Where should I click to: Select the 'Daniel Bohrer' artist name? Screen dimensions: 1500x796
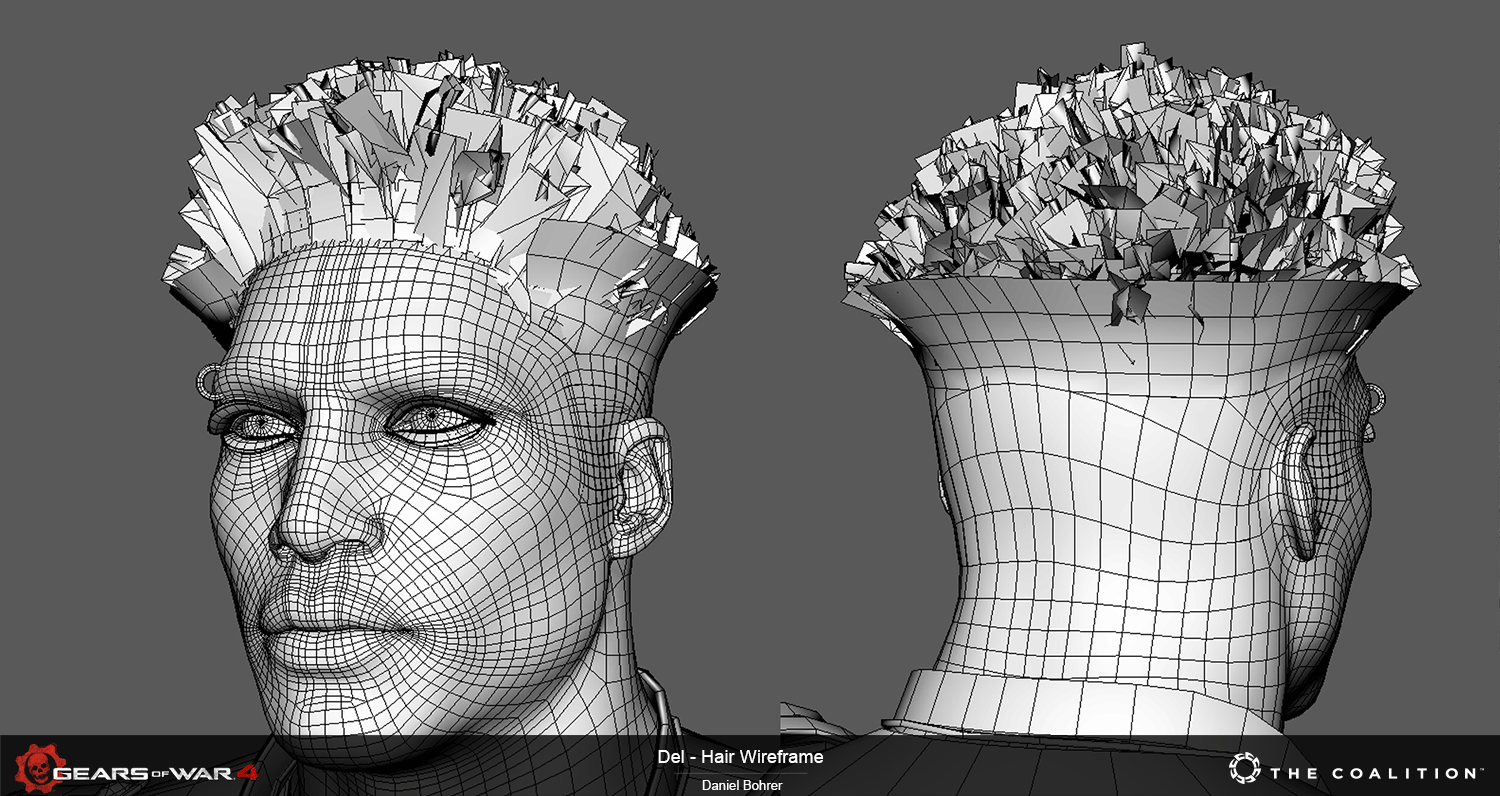tap(741, 786)
